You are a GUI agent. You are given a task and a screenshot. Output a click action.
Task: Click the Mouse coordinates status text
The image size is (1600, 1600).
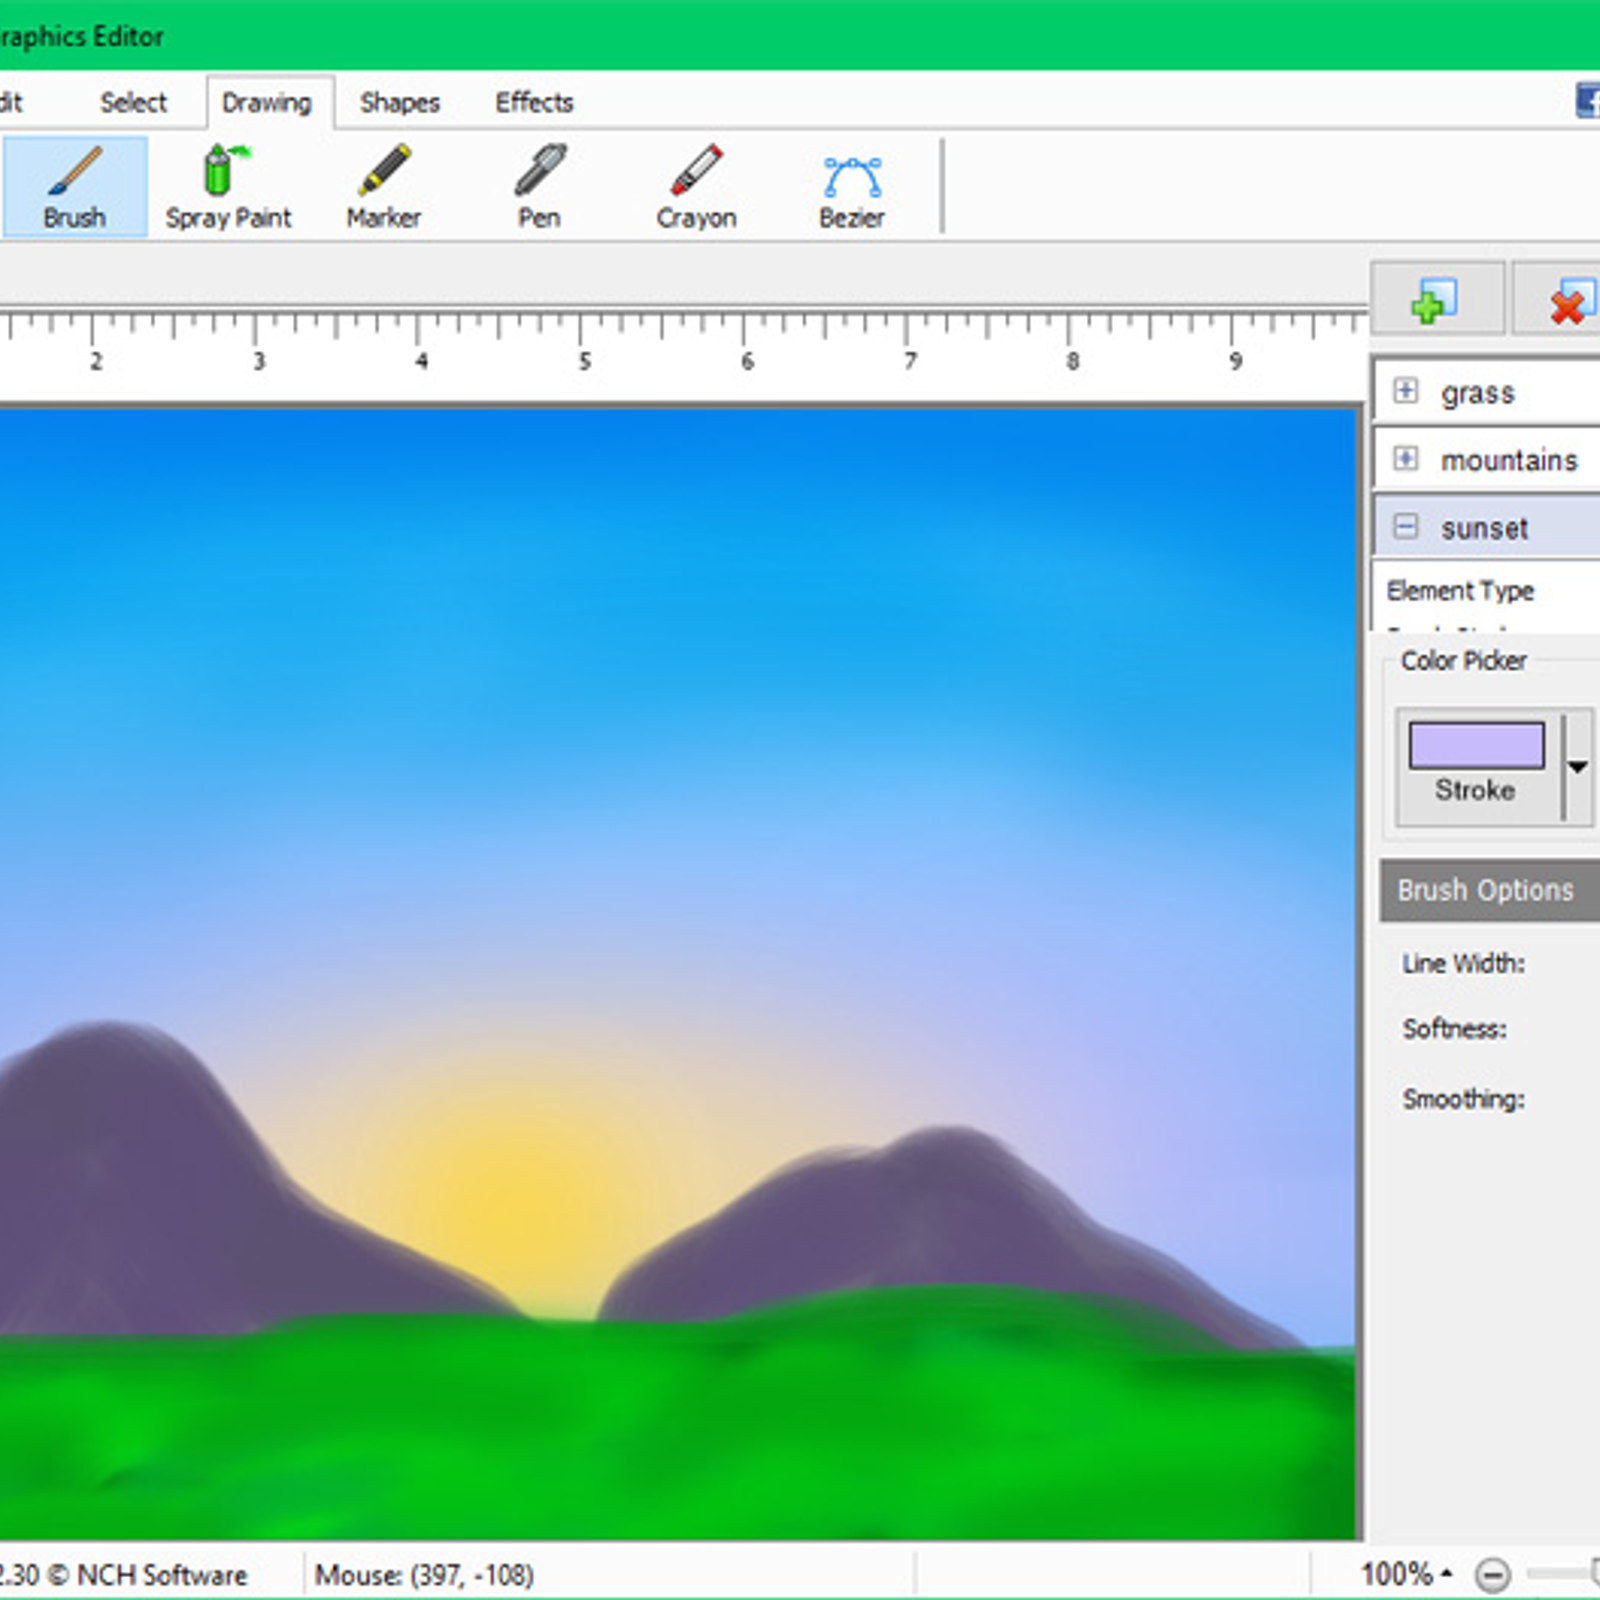tap(424, 1575)
